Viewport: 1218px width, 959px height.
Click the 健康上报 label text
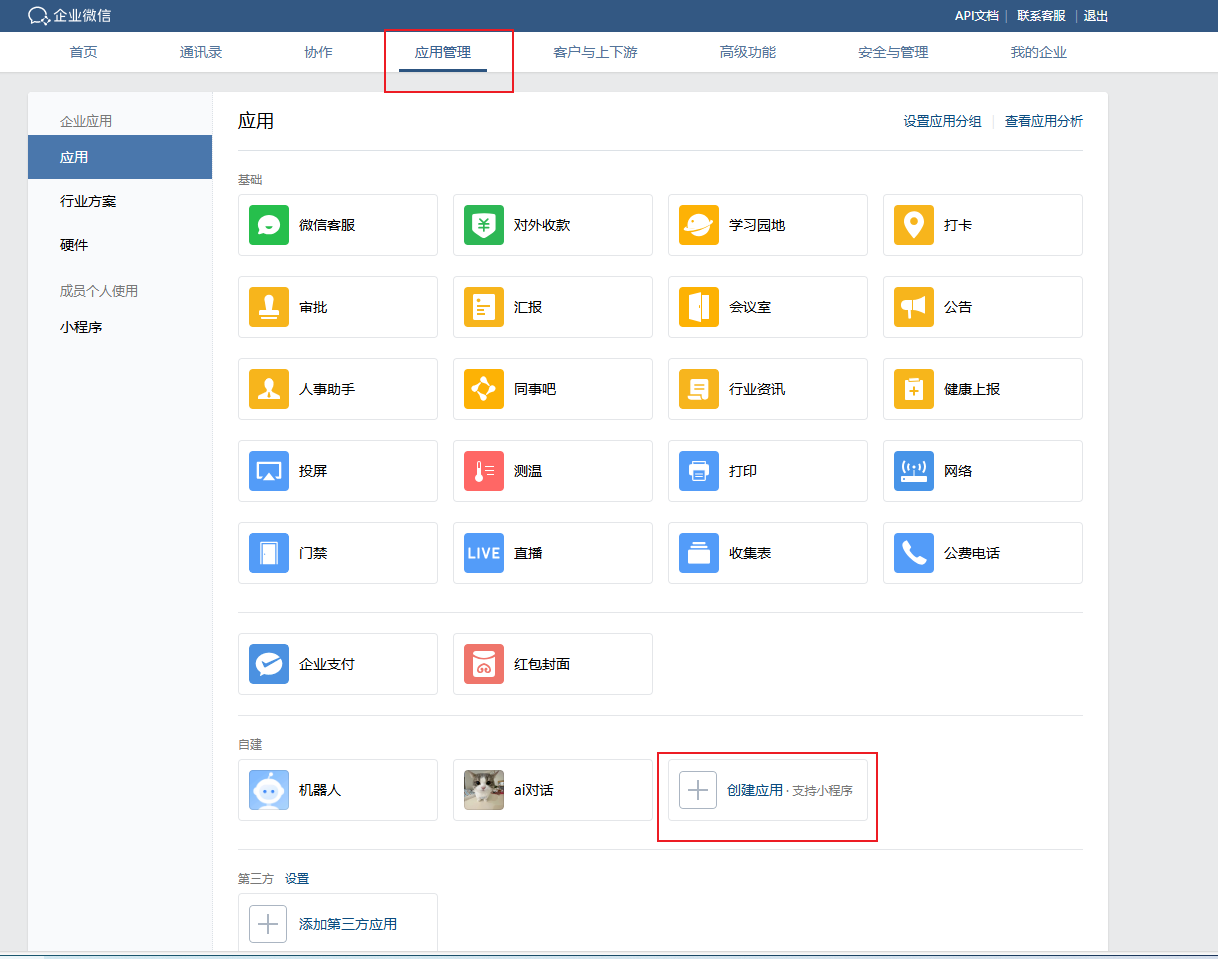[972, 389]
